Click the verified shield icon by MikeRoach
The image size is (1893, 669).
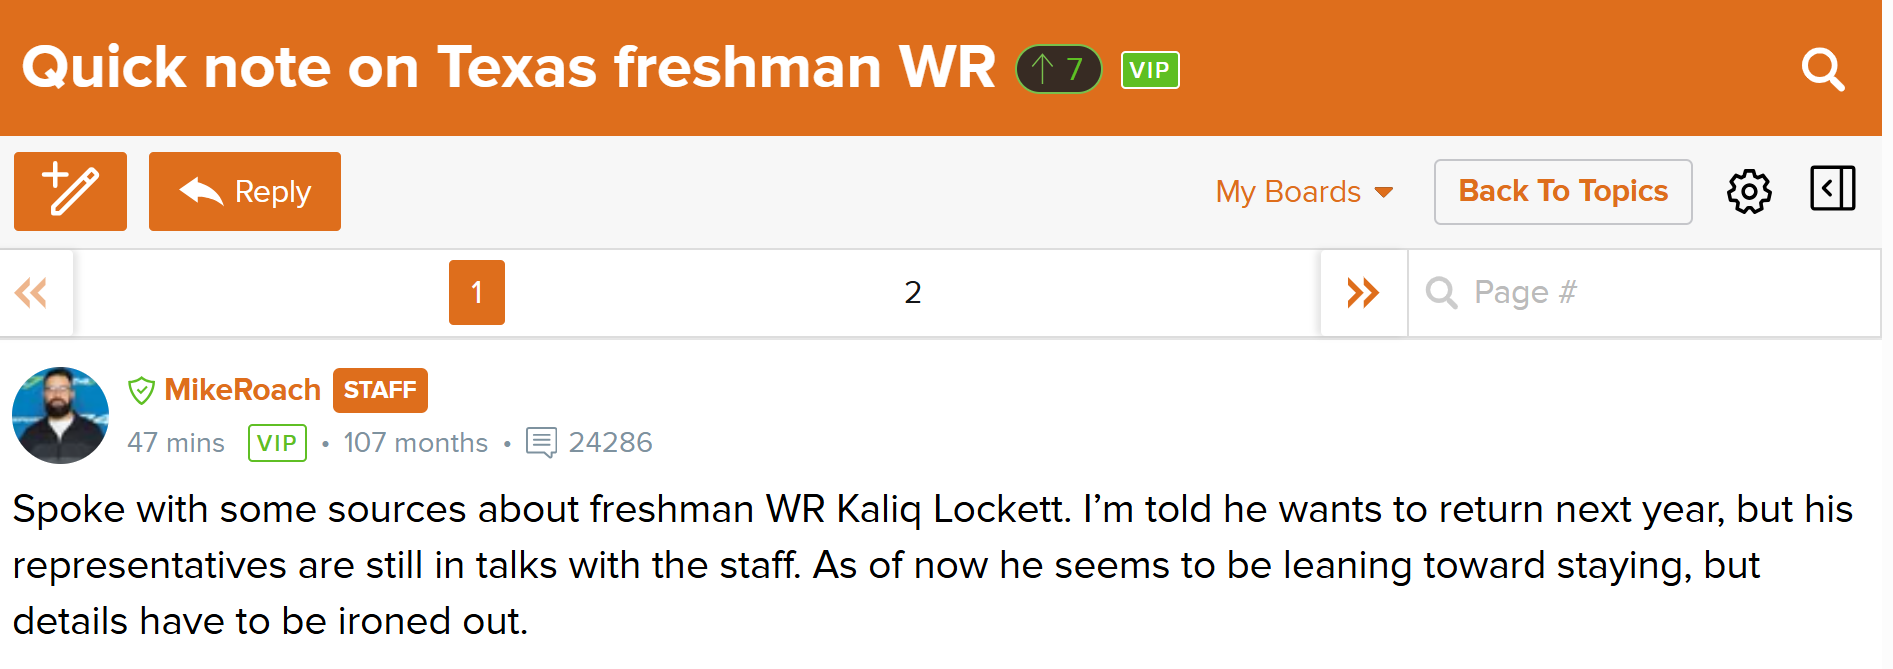coord(142,390)
